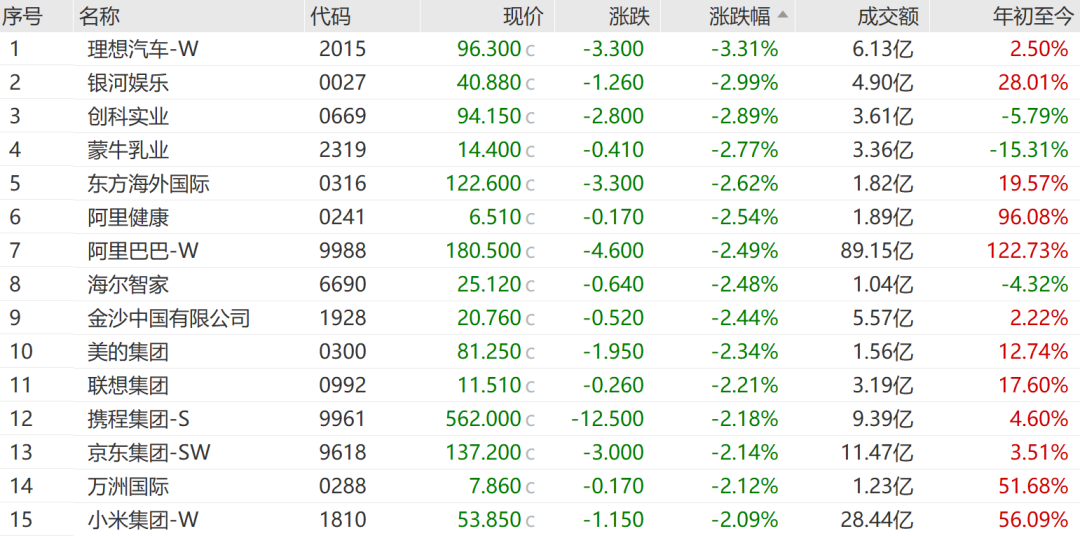Click 携程集团-S in the list
This screenshot has height=536, width=1080.
[141, 419]
